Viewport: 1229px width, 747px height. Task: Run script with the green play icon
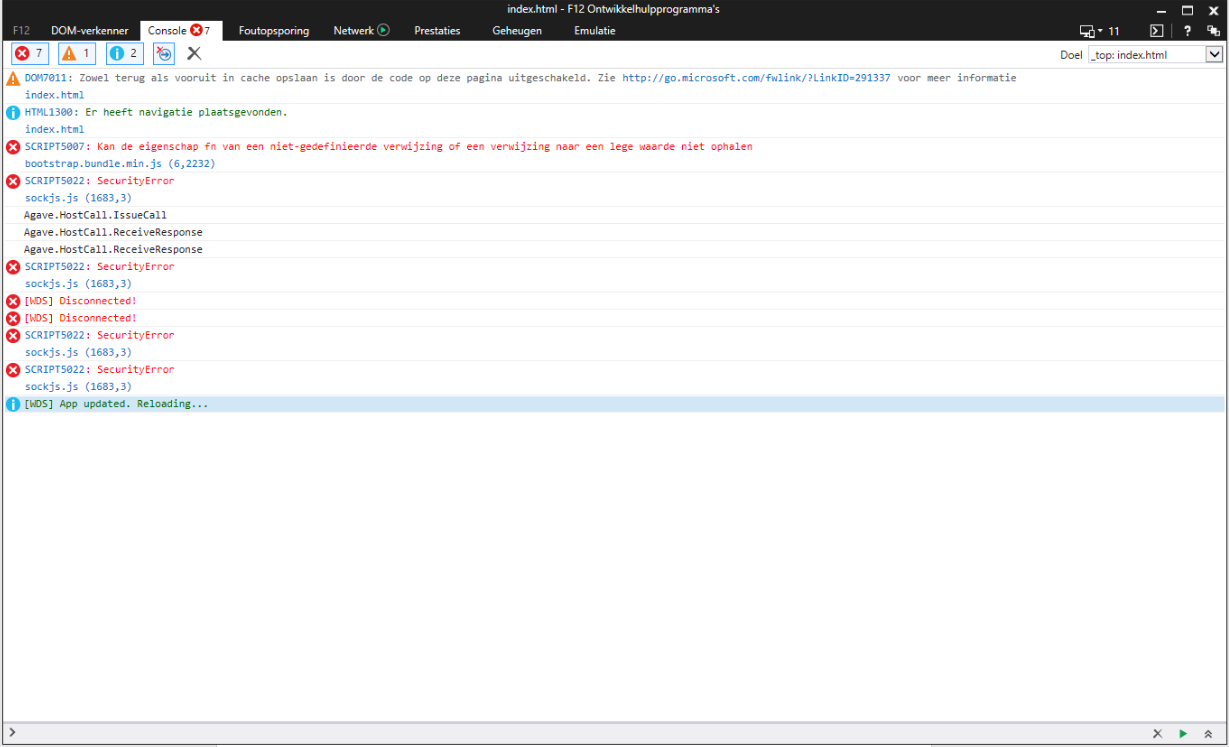(x=1183, y=733)
